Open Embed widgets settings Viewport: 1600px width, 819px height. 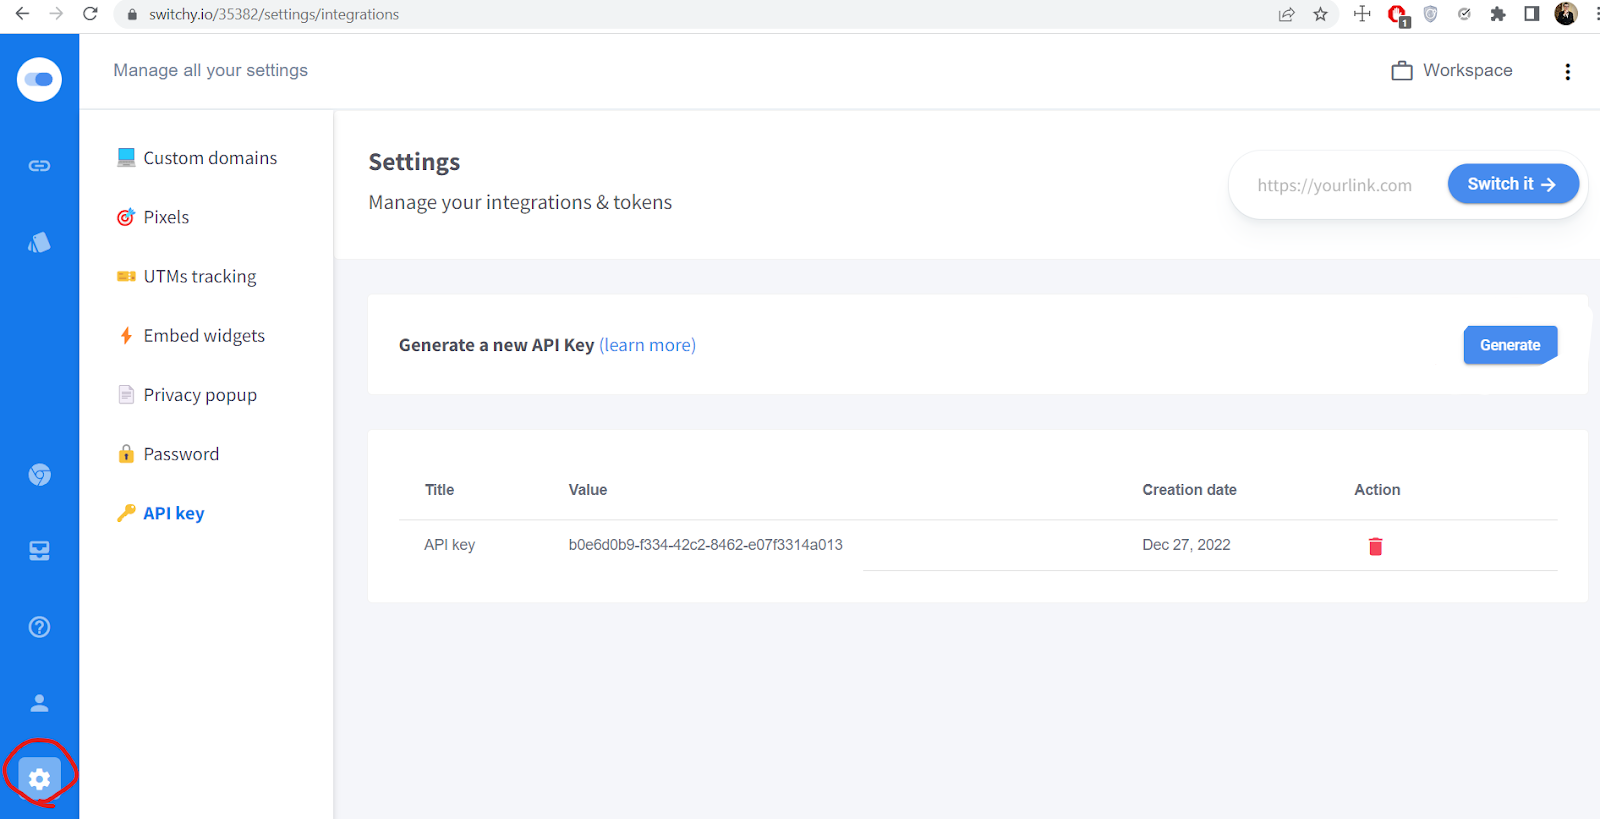(x=191, y=336)
